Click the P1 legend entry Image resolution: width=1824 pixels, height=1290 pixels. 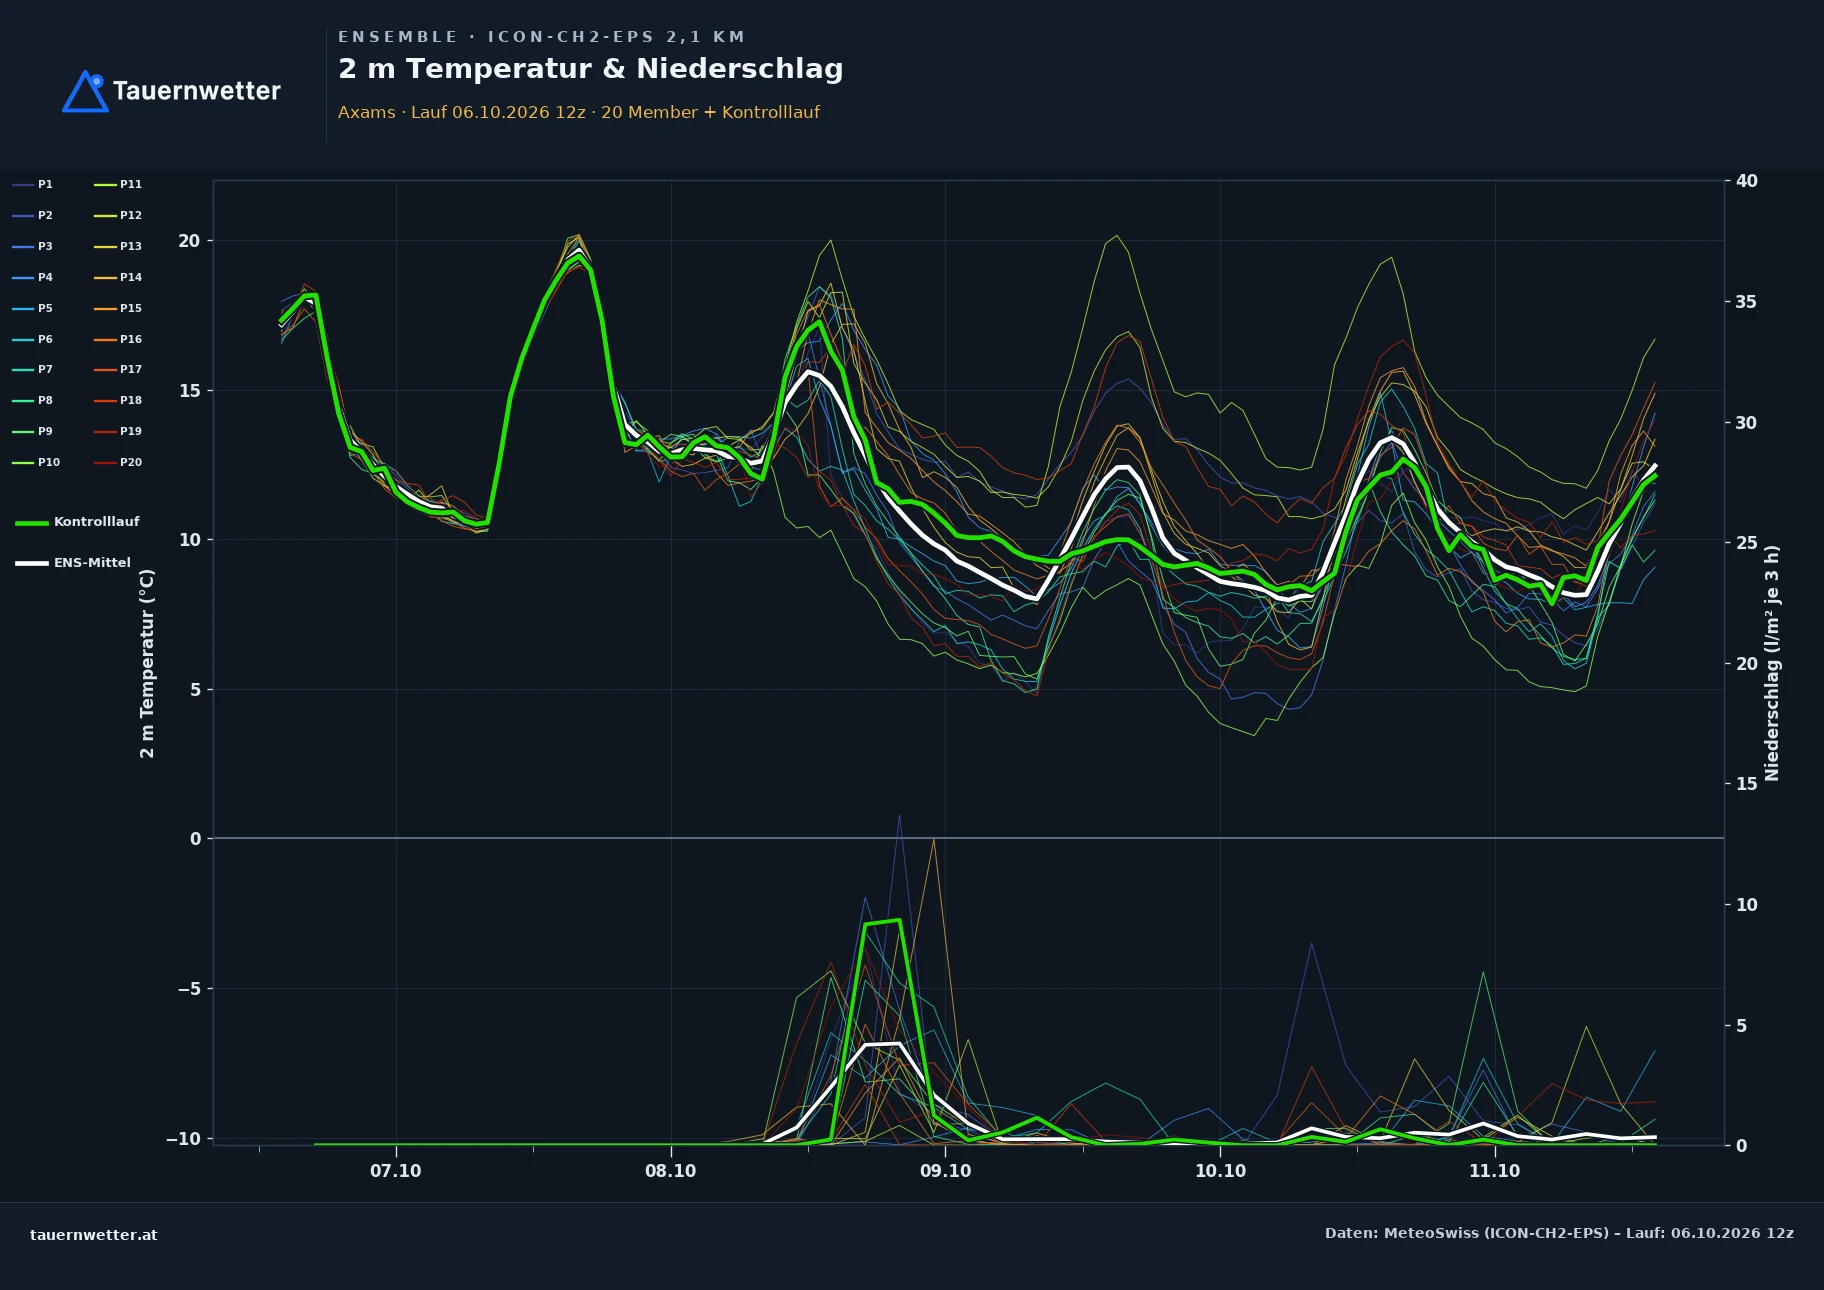(32, 184)
